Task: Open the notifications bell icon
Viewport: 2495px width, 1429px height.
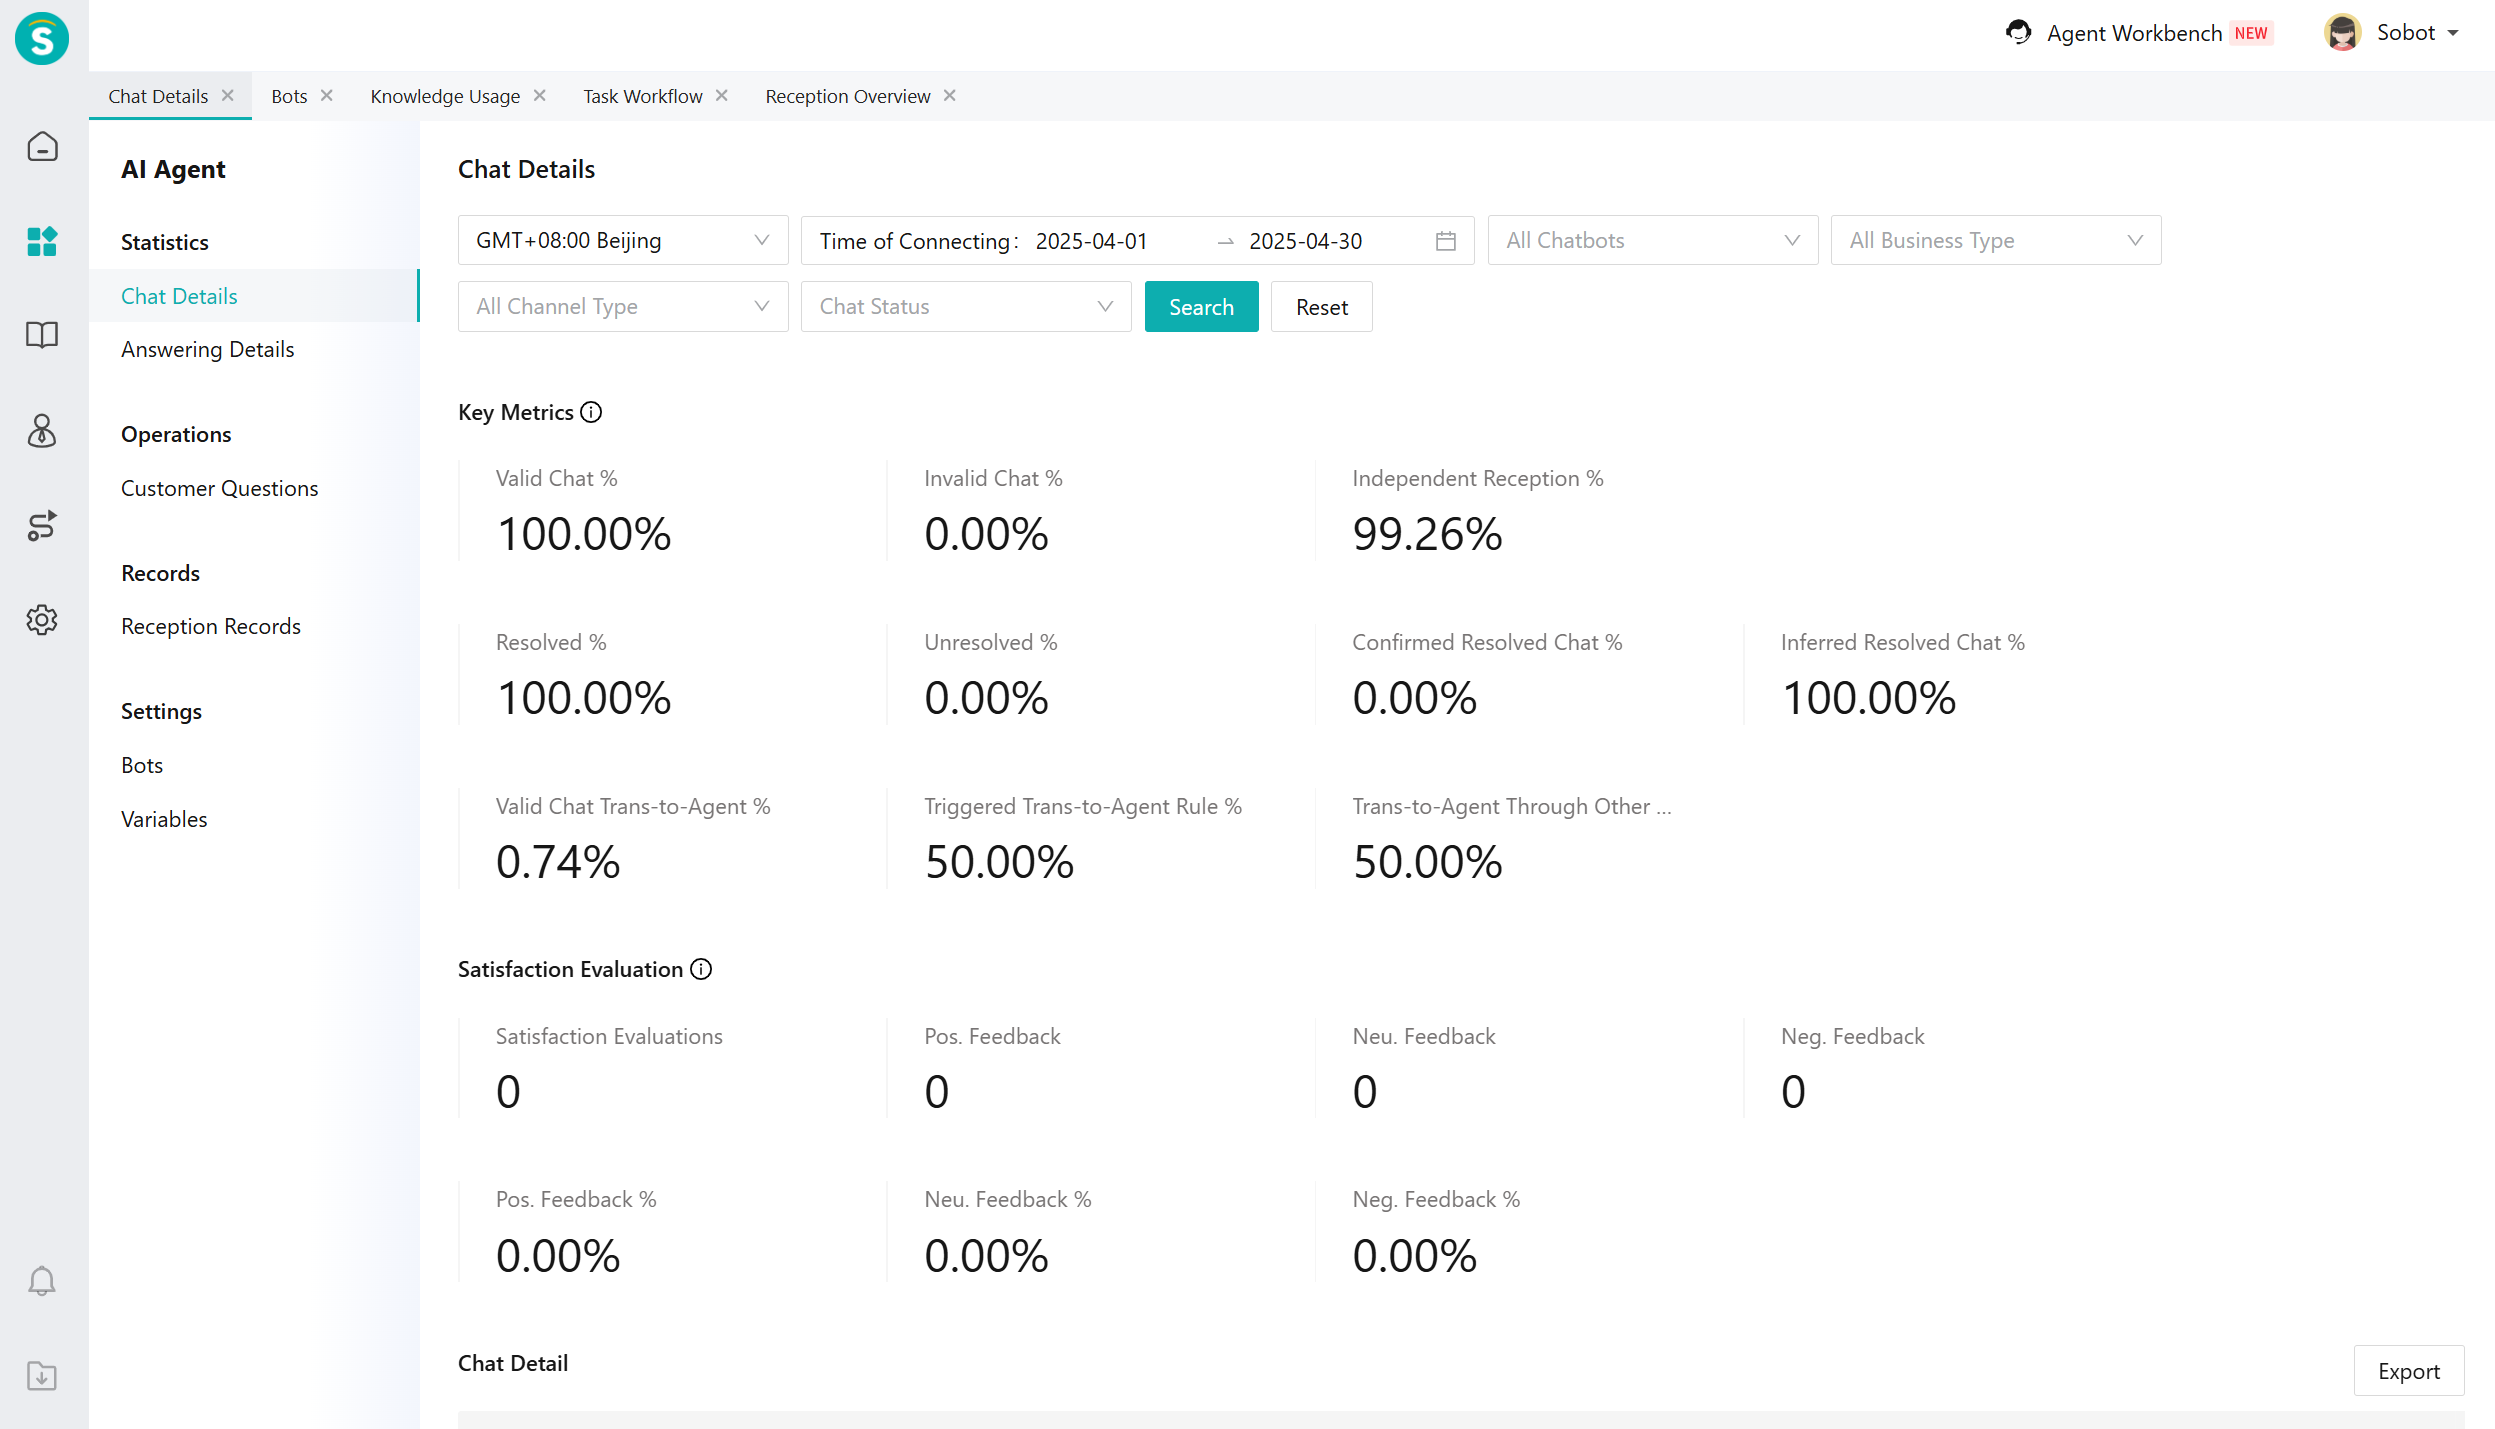Action: pos(42,1281)
